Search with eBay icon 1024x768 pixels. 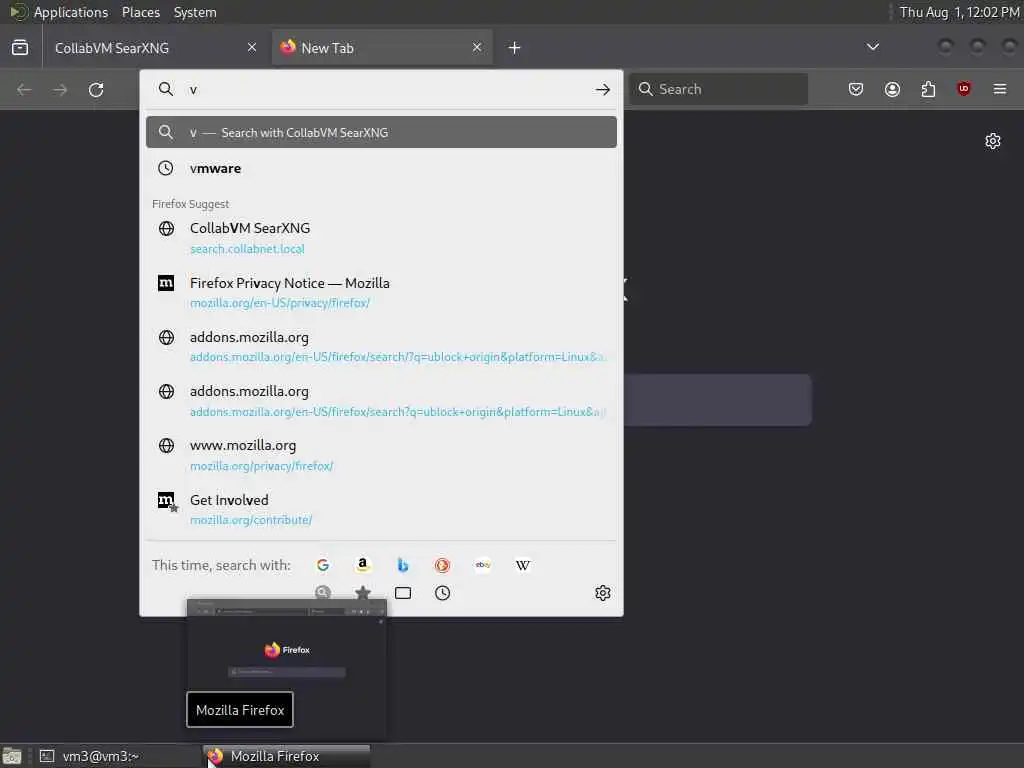(483, 566)
